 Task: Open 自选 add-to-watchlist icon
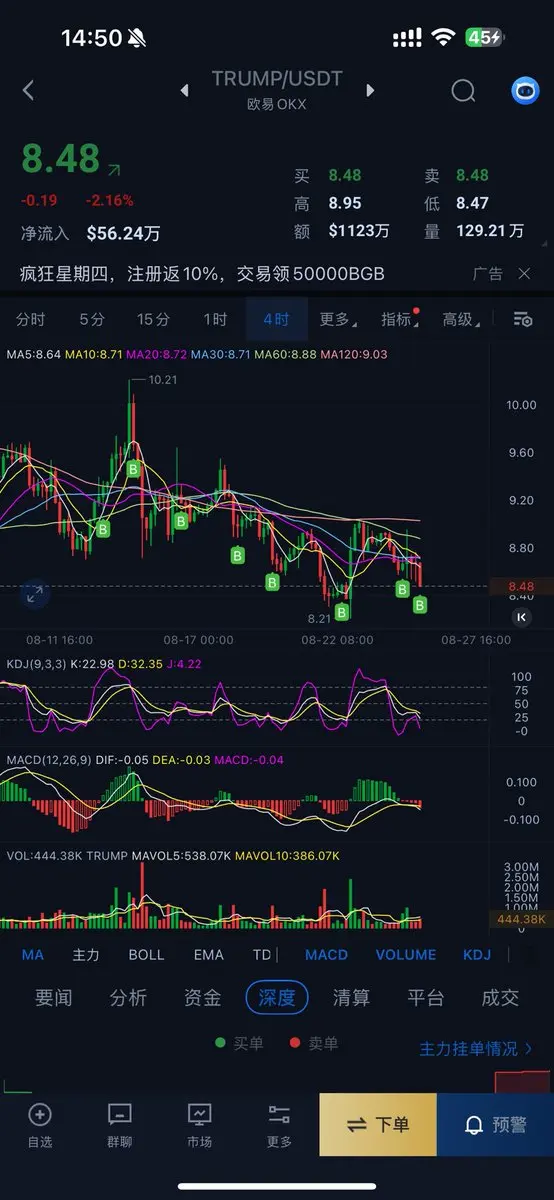pyautogui.click(x=40, y=1125)
